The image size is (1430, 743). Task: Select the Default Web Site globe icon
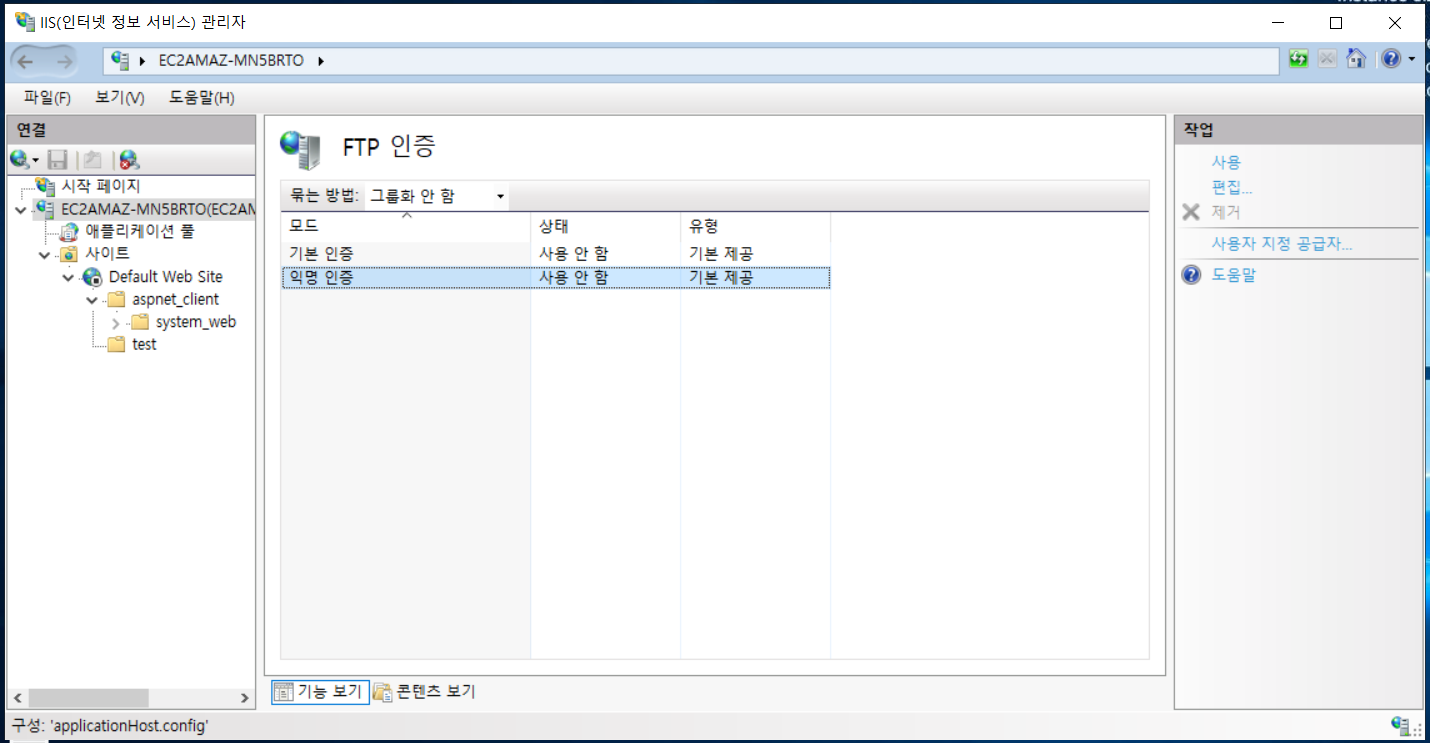pos(93,277)
